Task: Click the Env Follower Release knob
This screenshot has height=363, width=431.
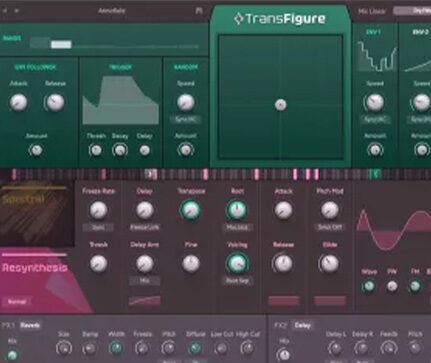Action: click(55, 102)
